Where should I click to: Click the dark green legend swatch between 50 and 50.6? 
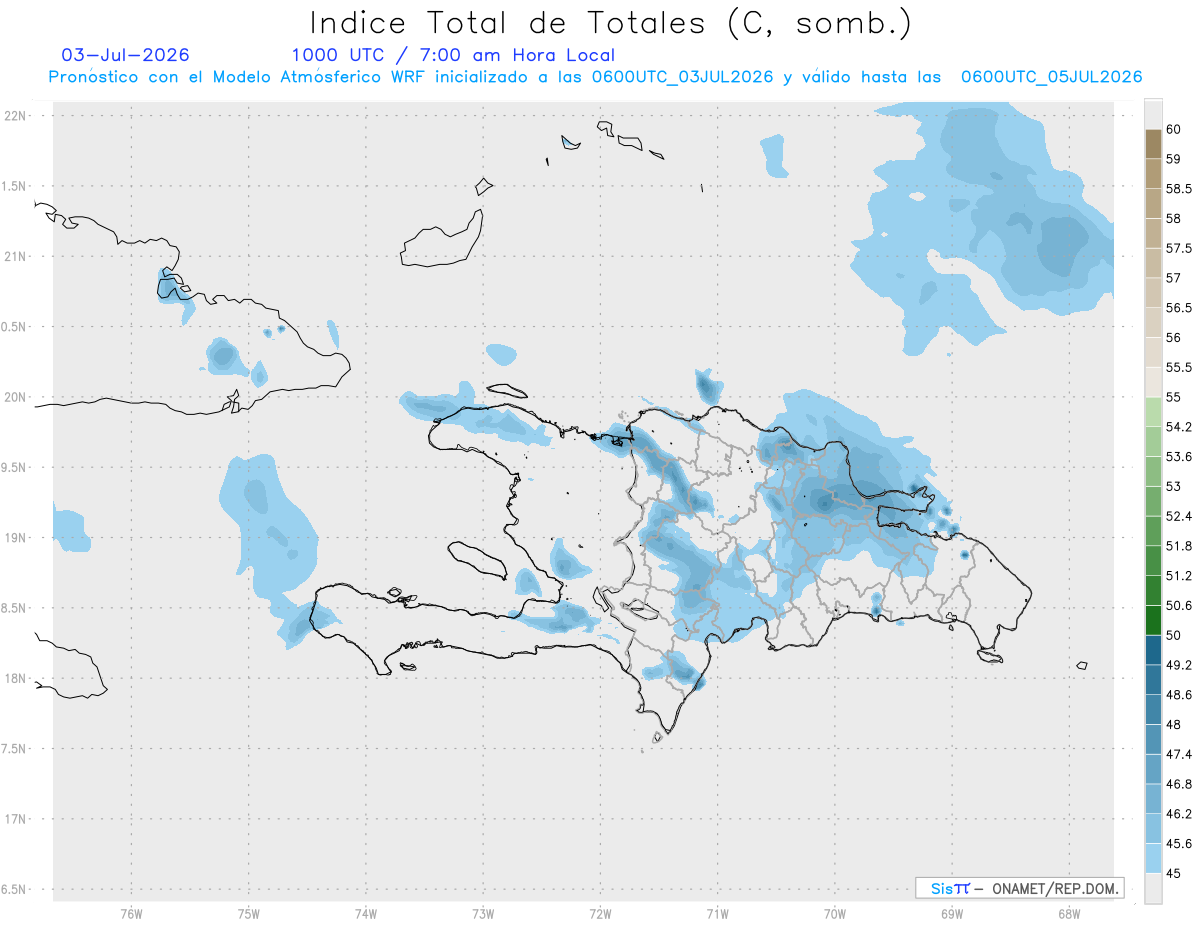click(x=1153, y=620)
